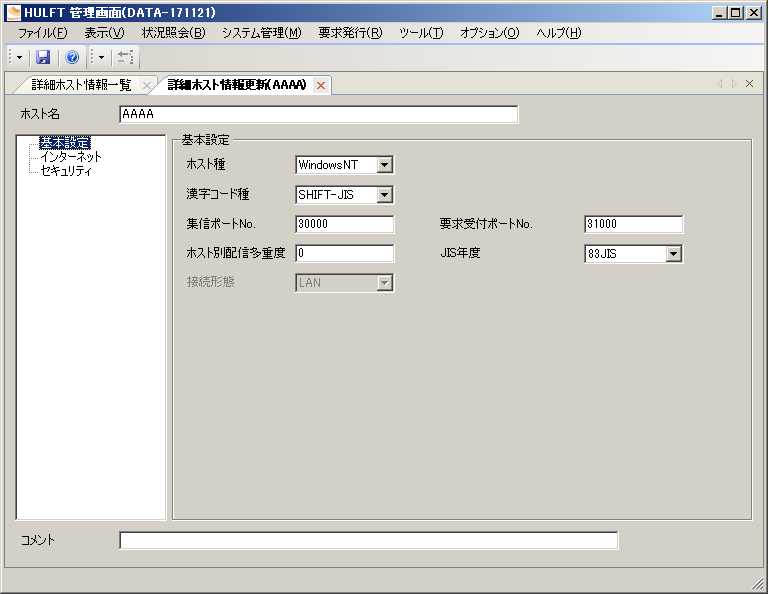Open the ホスト種 dropdown showing WindowsNT
The width and height of the screenshot is (768, 594).
[x=345, y=165]
